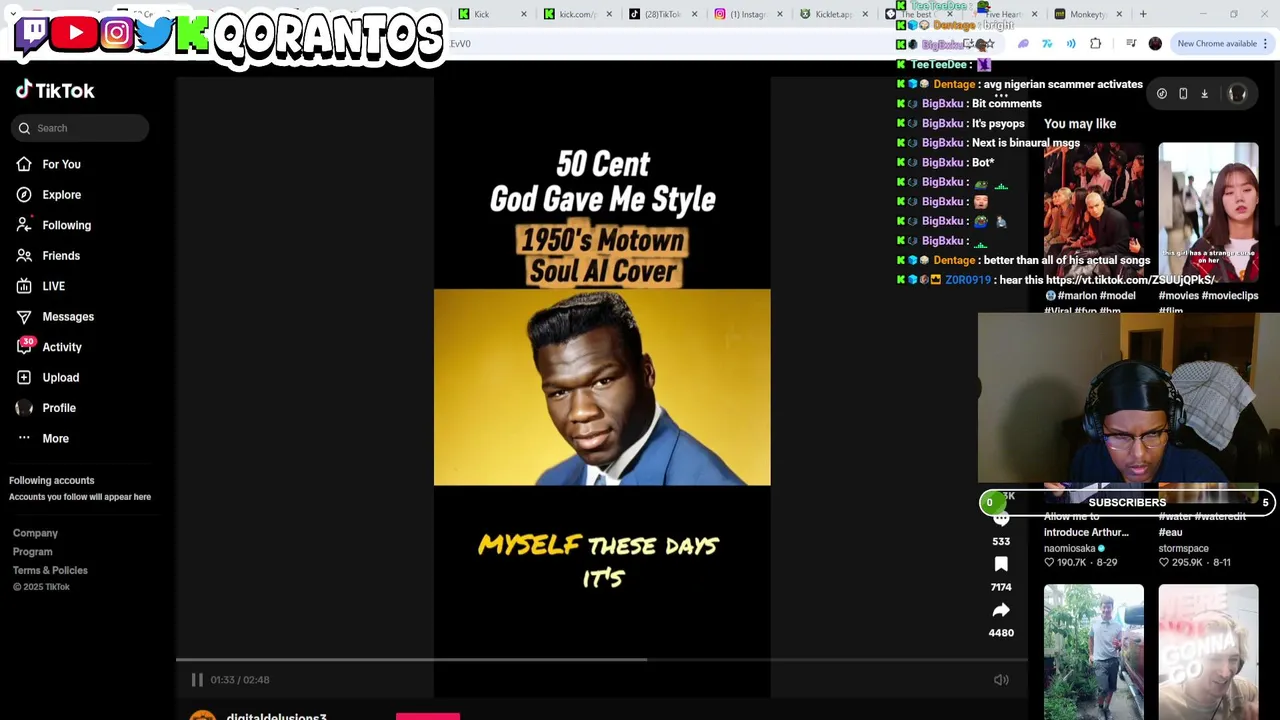1280x720 pixels.
Task: Switch to the kick.com browser tab
Action: pos(577,14)
